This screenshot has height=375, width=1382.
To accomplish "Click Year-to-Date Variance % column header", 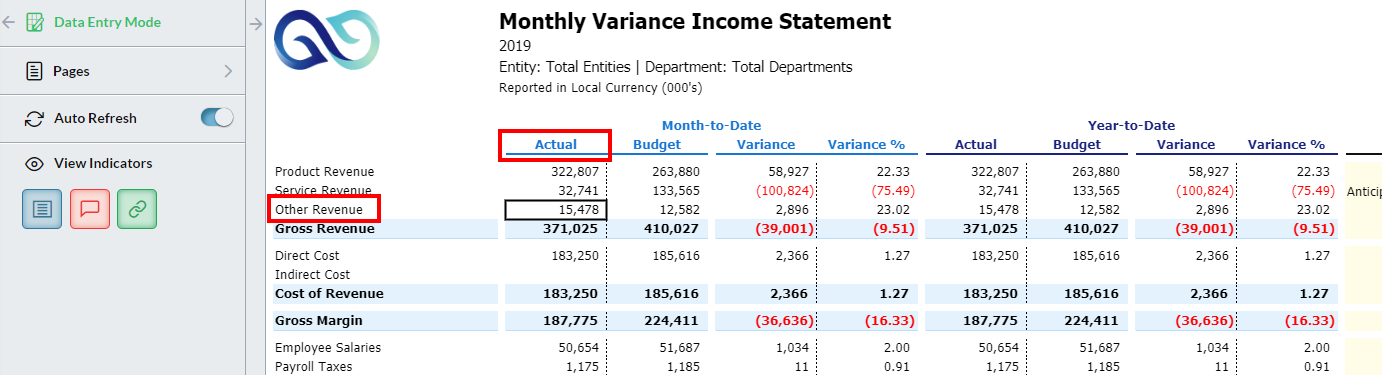I will 1286,145.
